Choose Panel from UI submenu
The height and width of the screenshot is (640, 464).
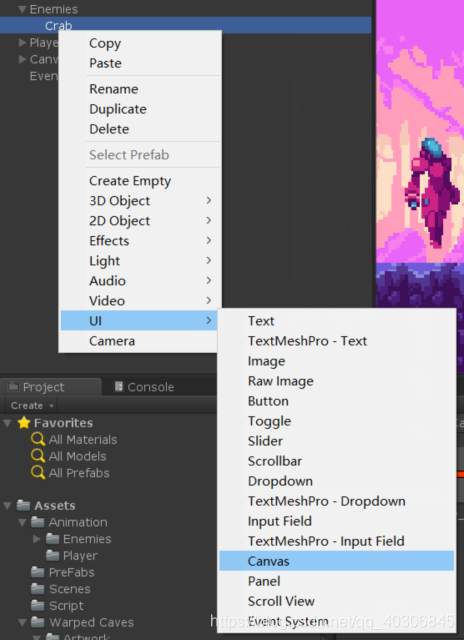[337, 581]
